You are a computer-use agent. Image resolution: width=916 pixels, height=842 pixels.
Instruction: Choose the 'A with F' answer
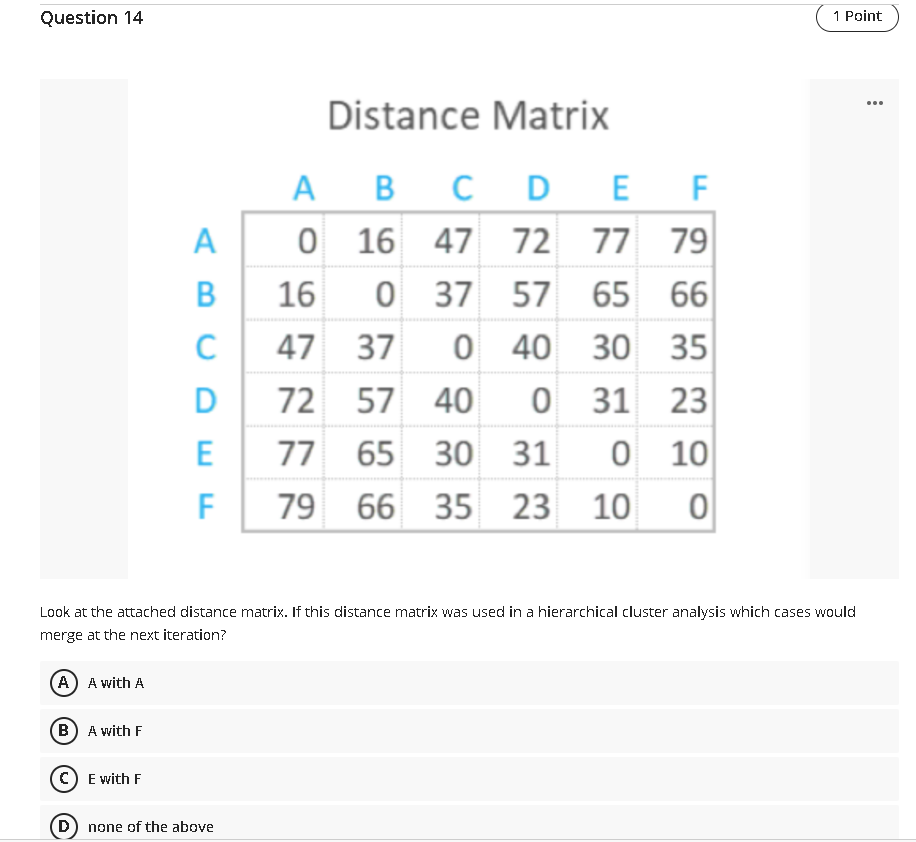tap(115, 731)
